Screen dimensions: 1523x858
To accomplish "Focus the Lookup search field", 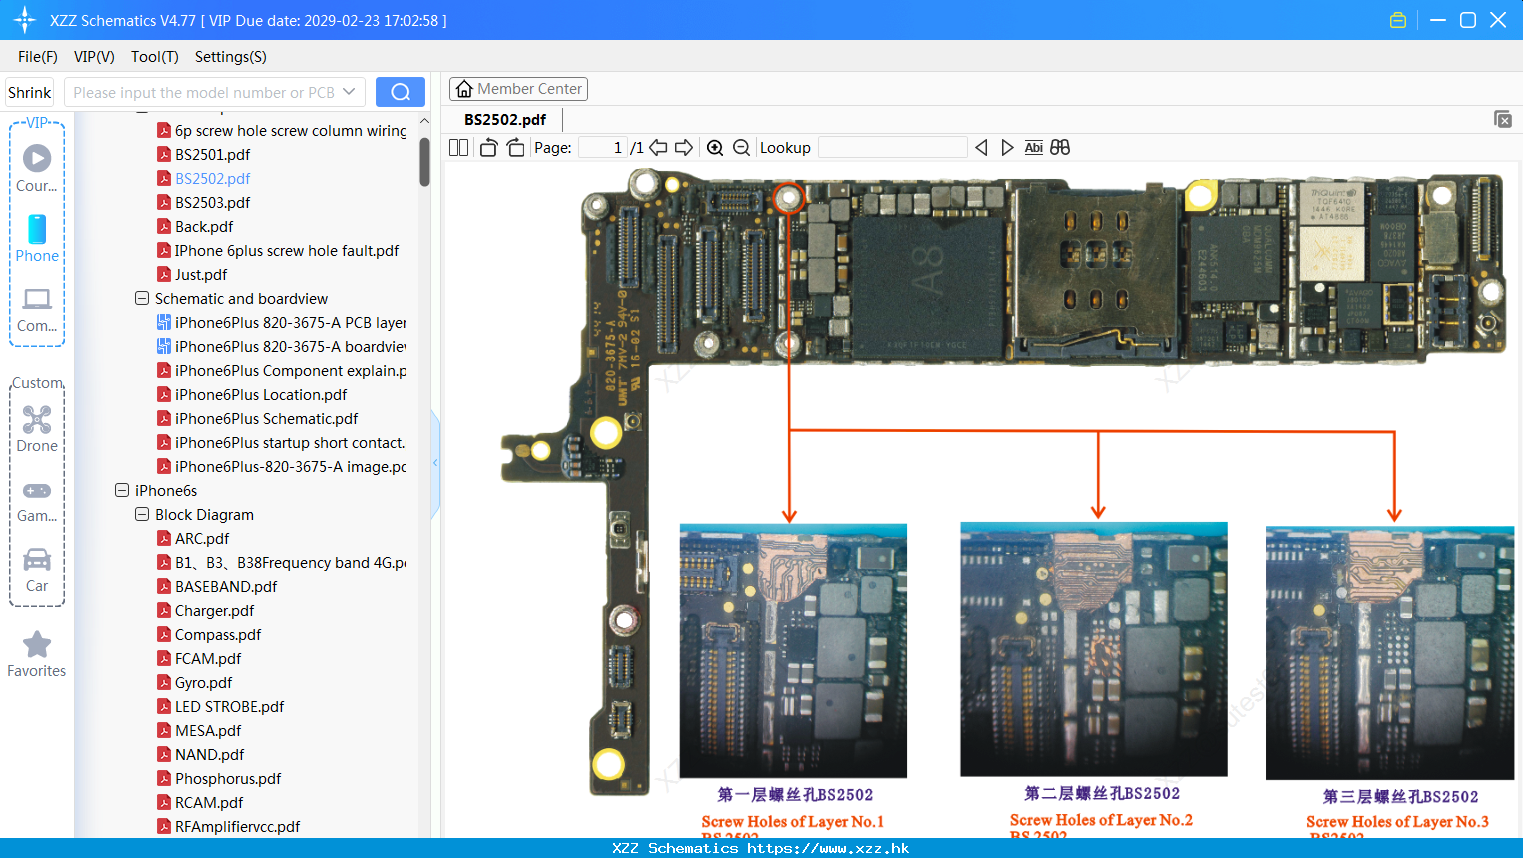I will [x=893, y=148].
